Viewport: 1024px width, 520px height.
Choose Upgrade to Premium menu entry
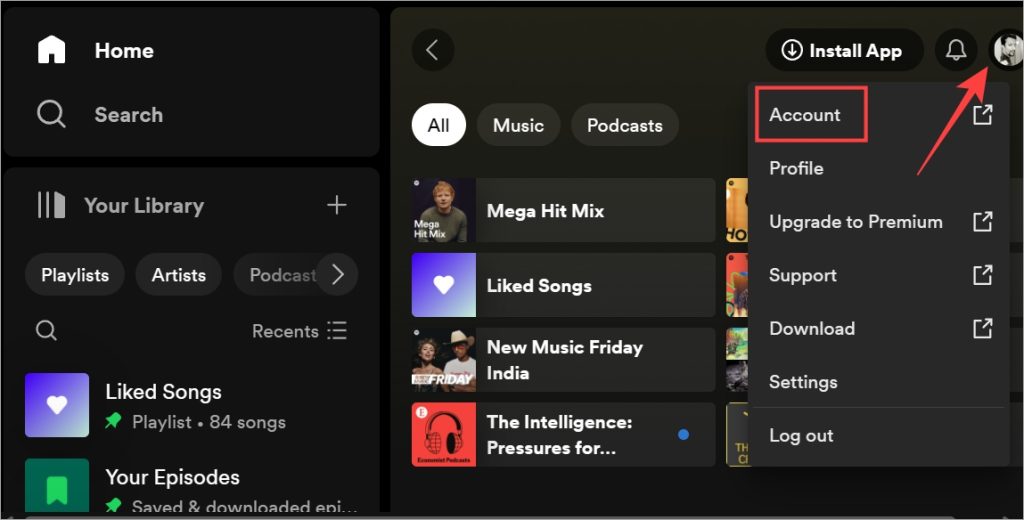[878, 221]
